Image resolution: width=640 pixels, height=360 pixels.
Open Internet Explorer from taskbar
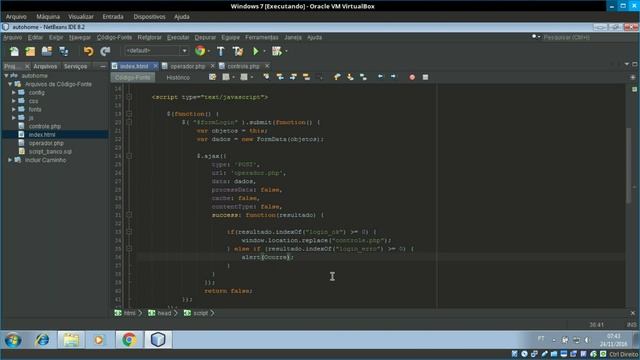tap(42, 340)
